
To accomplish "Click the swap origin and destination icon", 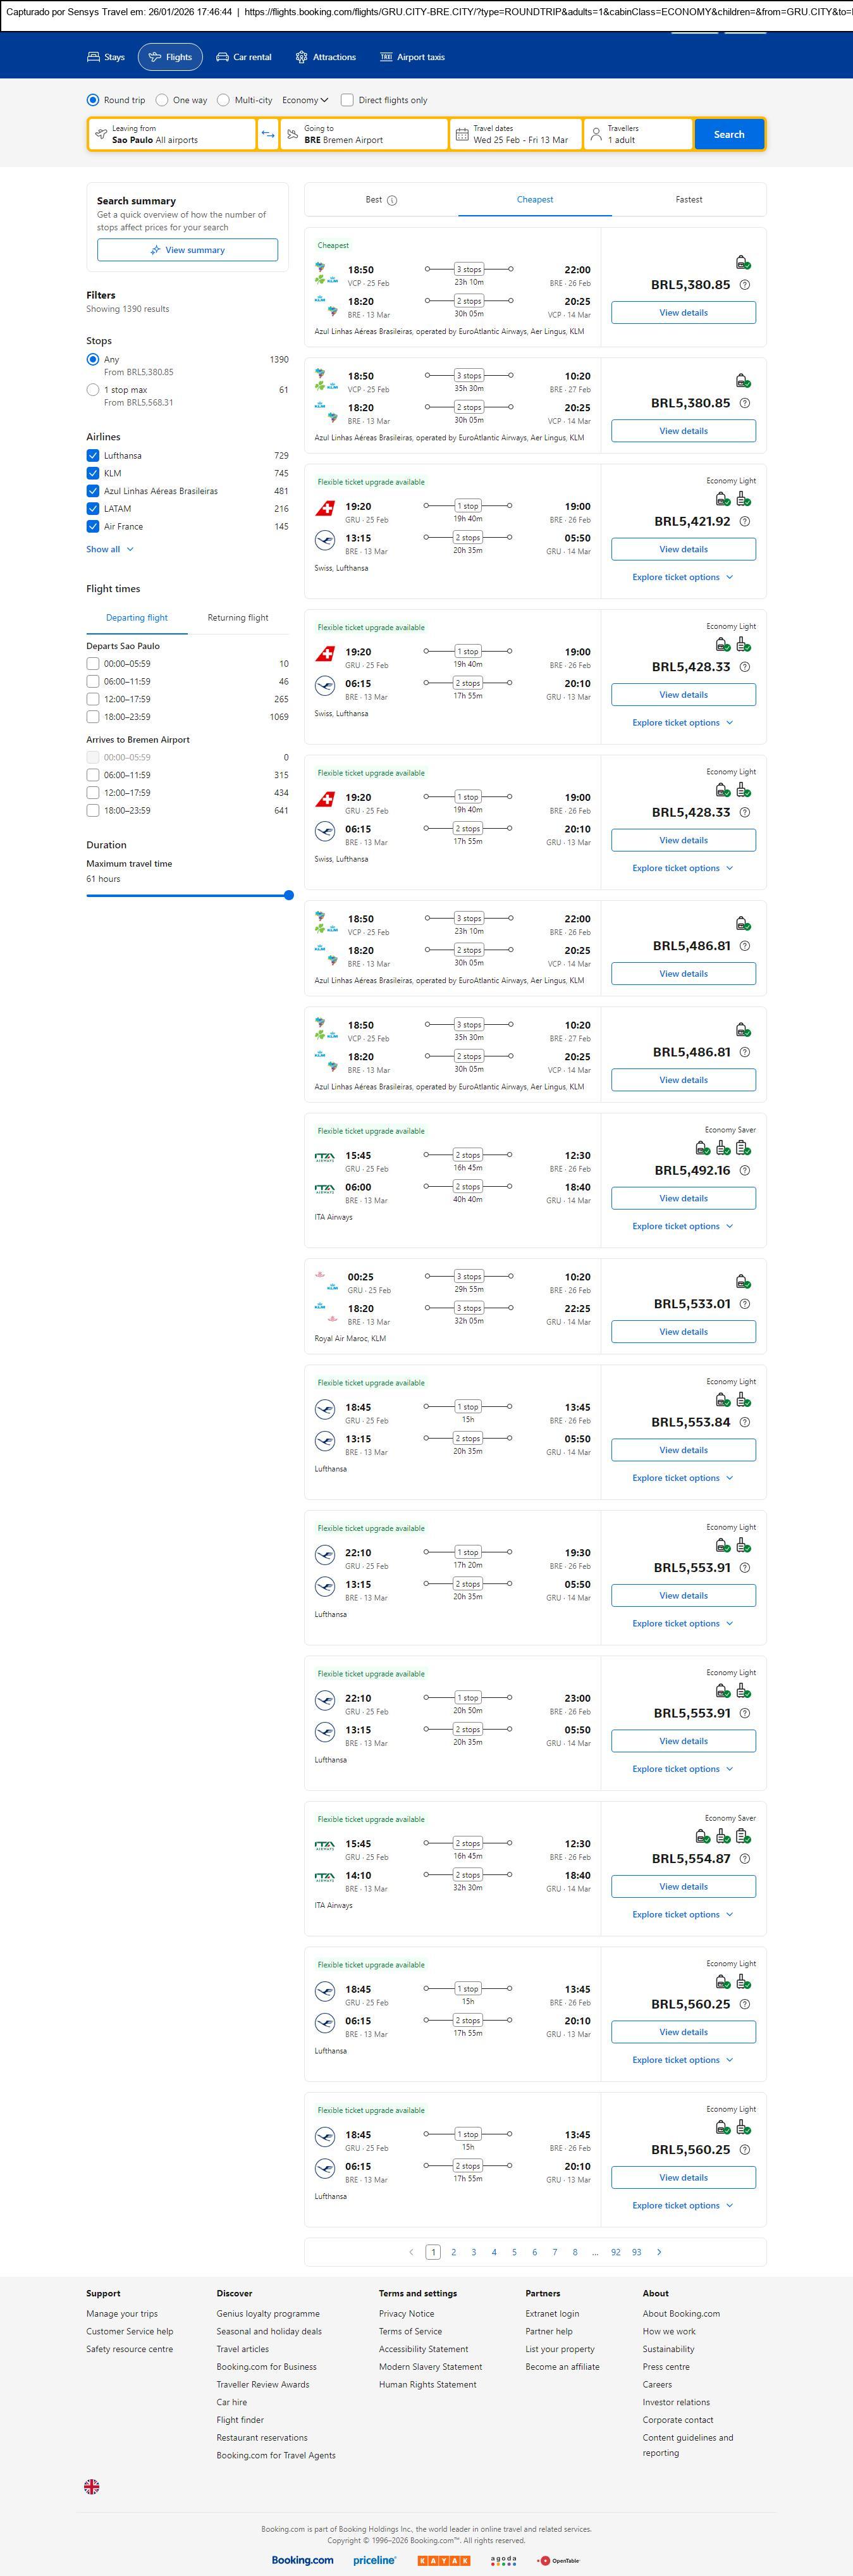I will pos(268,134).
